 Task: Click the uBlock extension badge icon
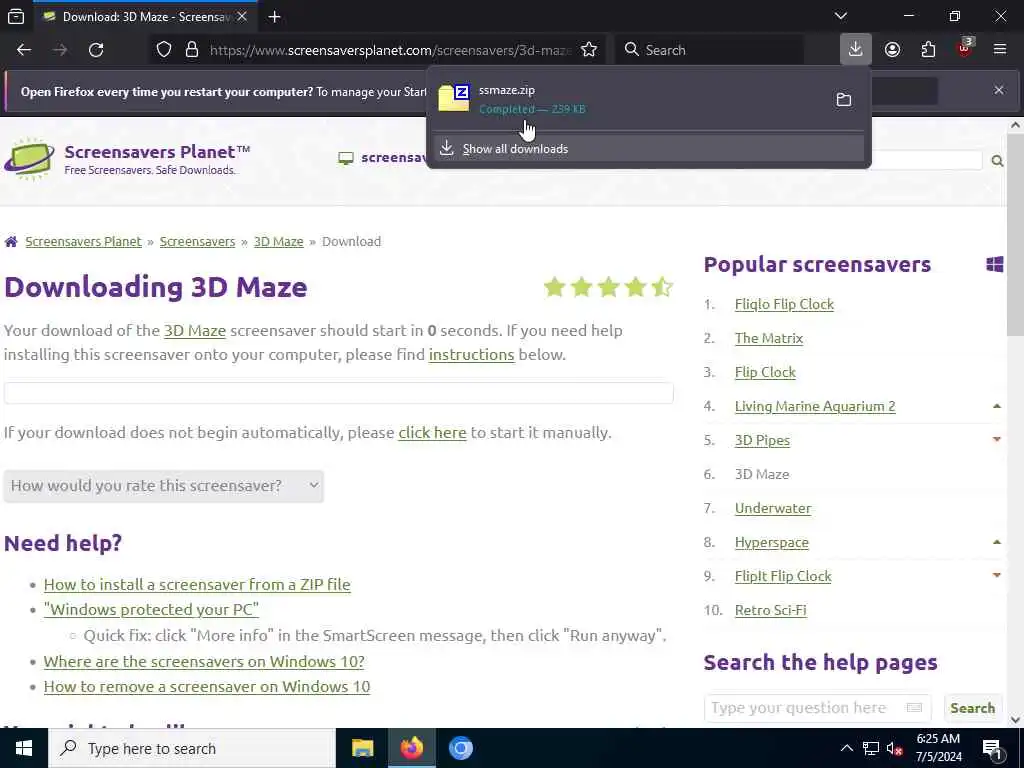pos(964,49)
